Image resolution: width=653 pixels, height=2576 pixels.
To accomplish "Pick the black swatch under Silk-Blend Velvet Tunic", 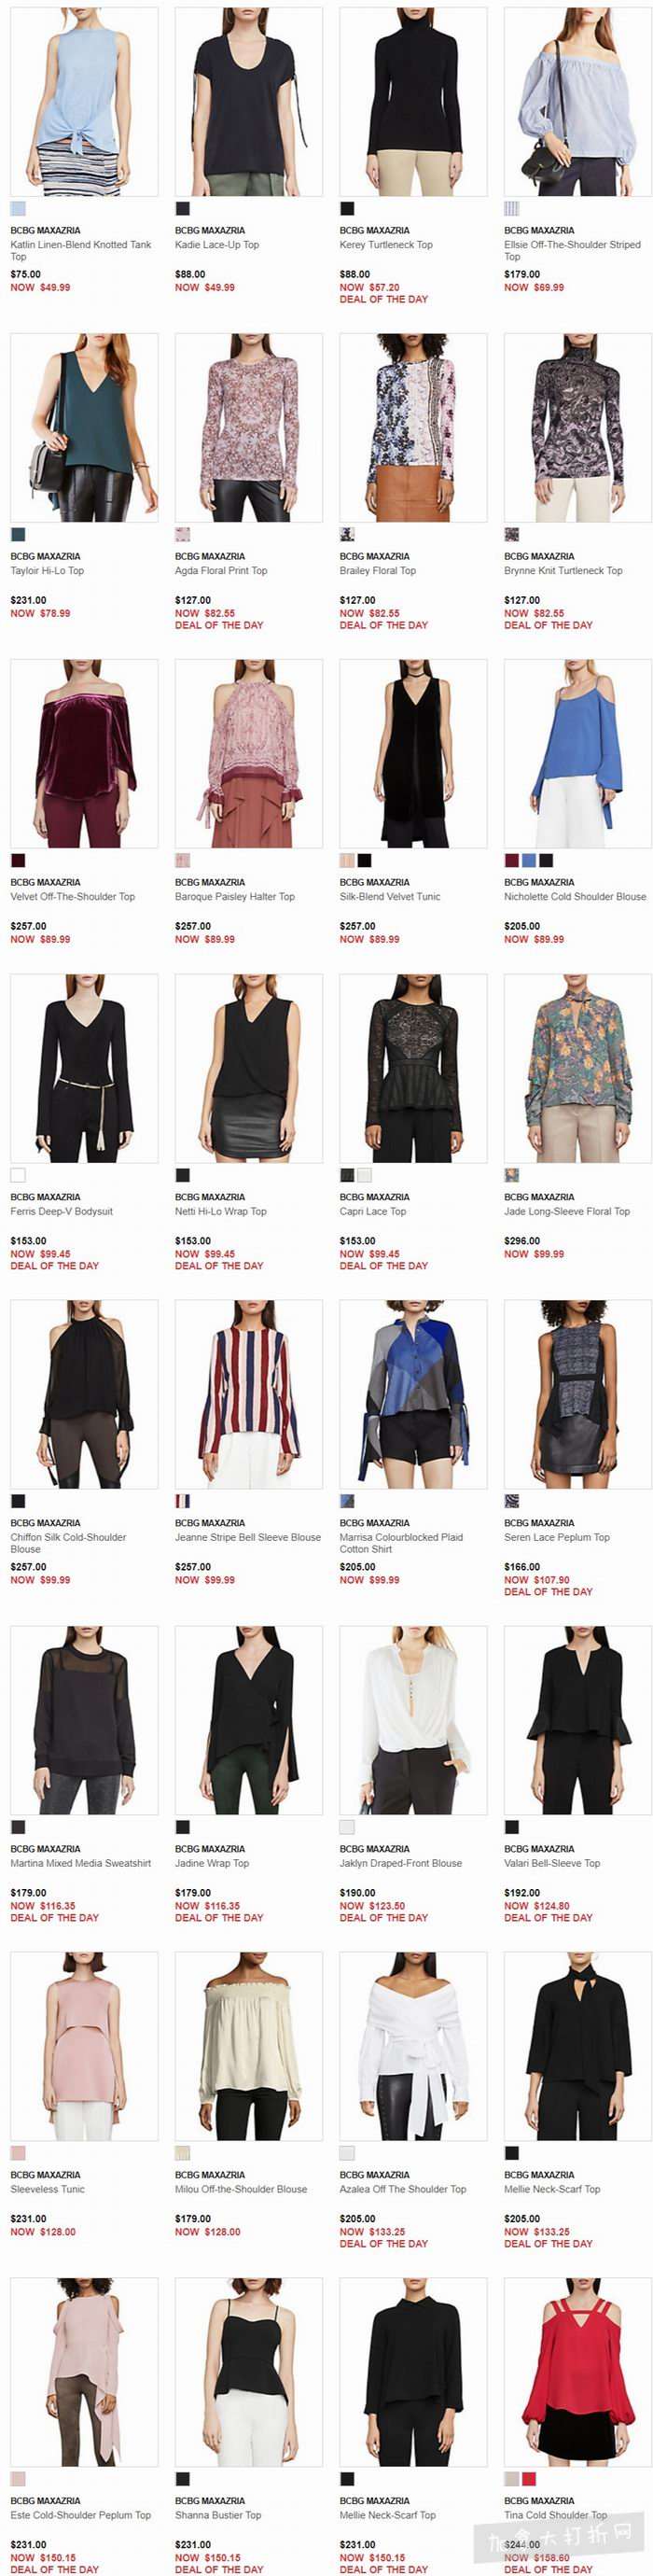I will pos(365,860).
